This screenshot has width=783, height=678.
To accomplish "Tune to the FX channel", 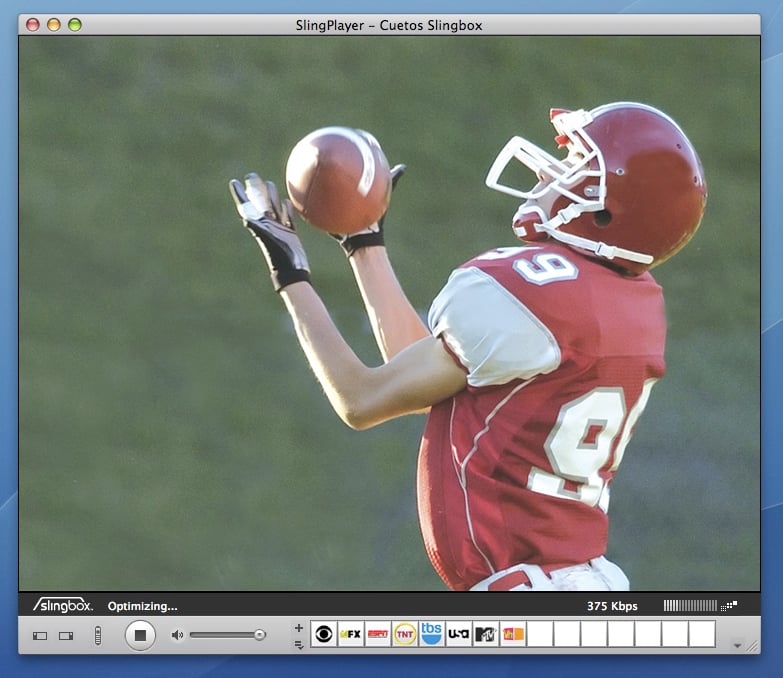I will coord(351,634).
